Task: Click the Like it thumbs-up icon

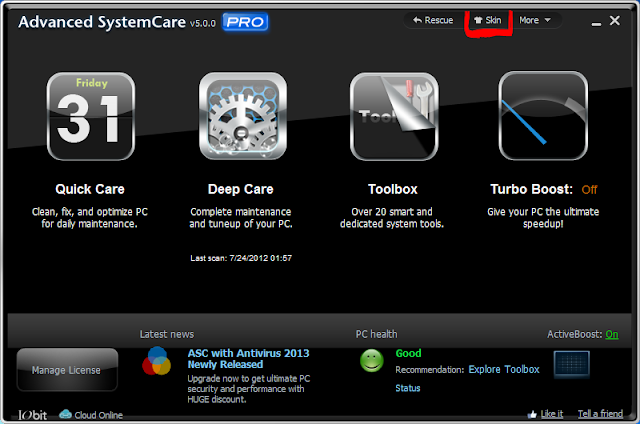Action: coord(532,415)
